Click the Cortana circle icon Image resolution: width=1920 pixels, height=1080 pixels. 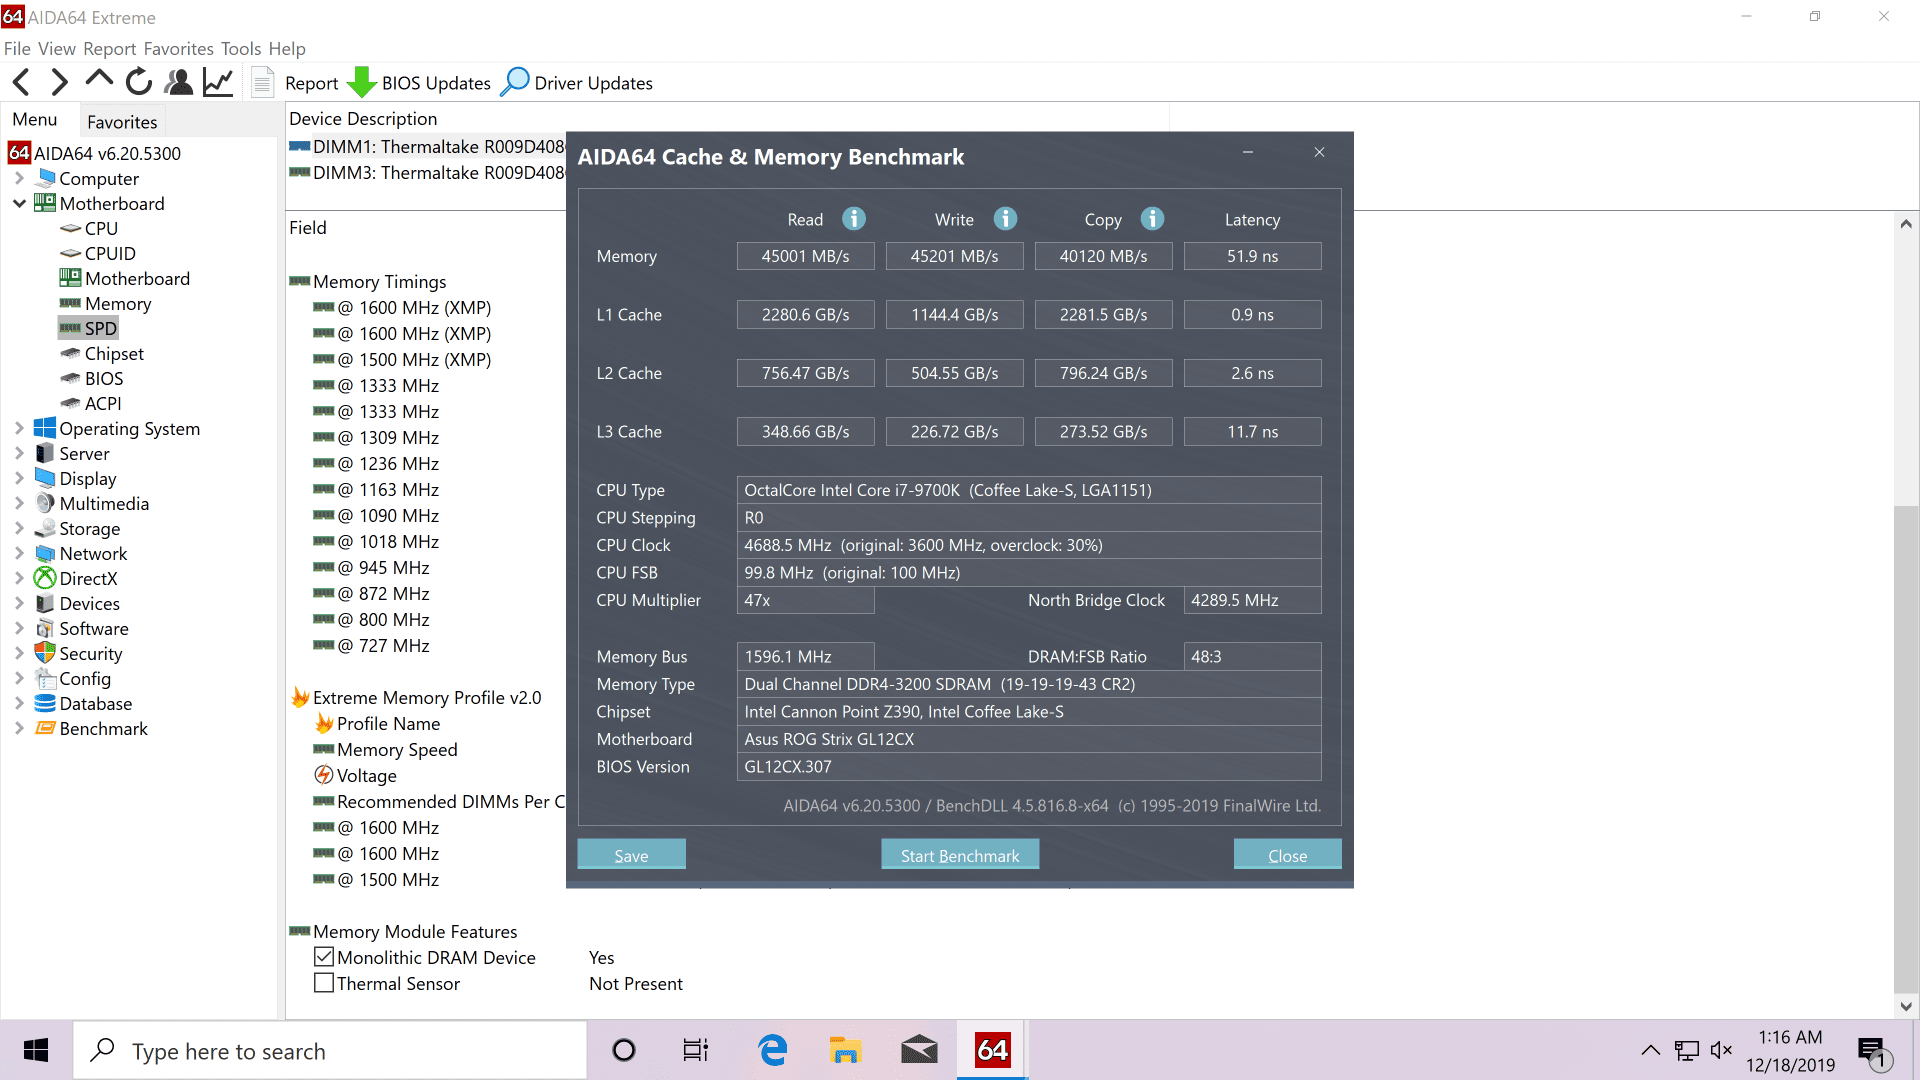pyautogui.click(x=624, y=1050)
